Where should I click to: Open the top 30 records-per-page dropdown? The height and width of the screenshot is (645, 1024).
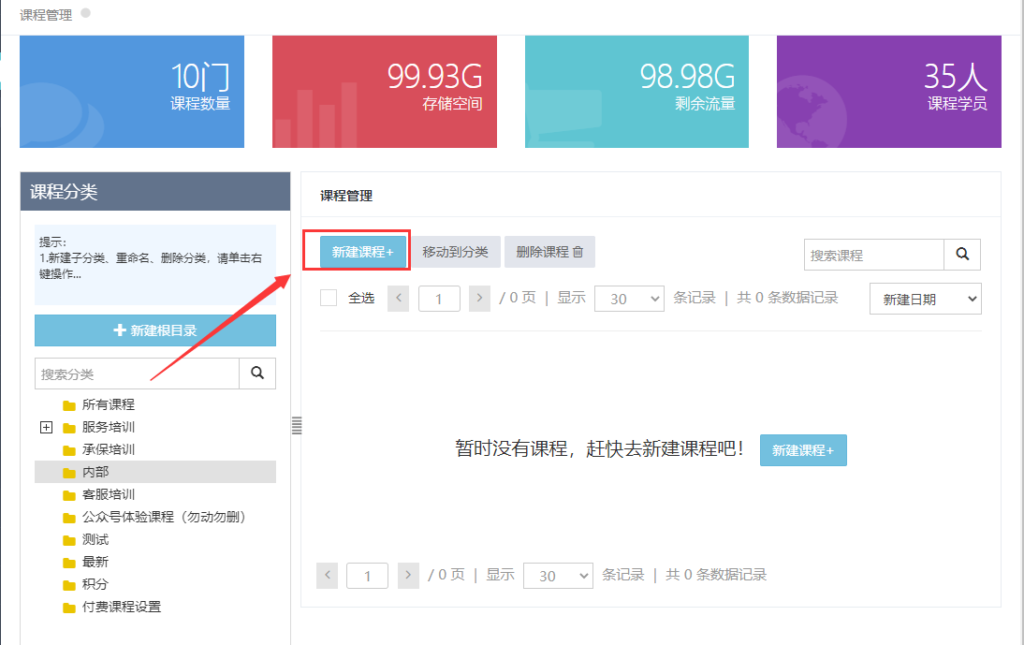point(630,299)
